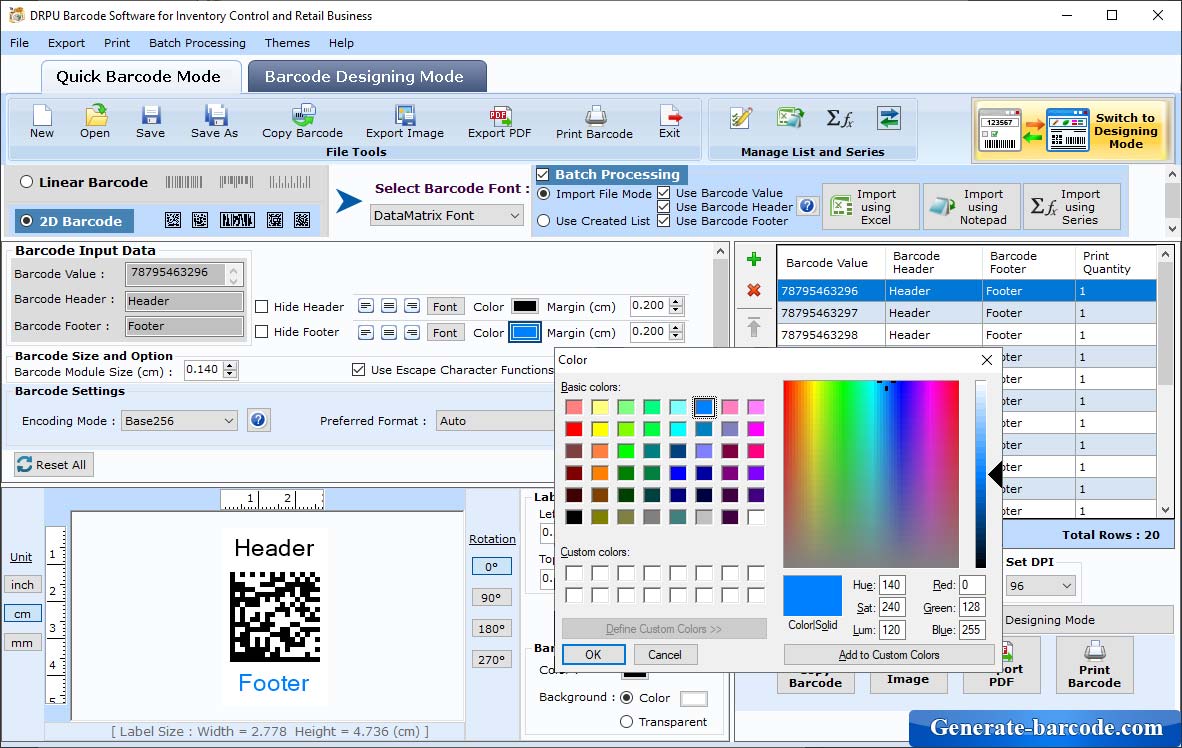This screenshot has height=748, width=1182.
Task: Click the Reset All button
Action: pyautogui.click(x=53, y=464)
